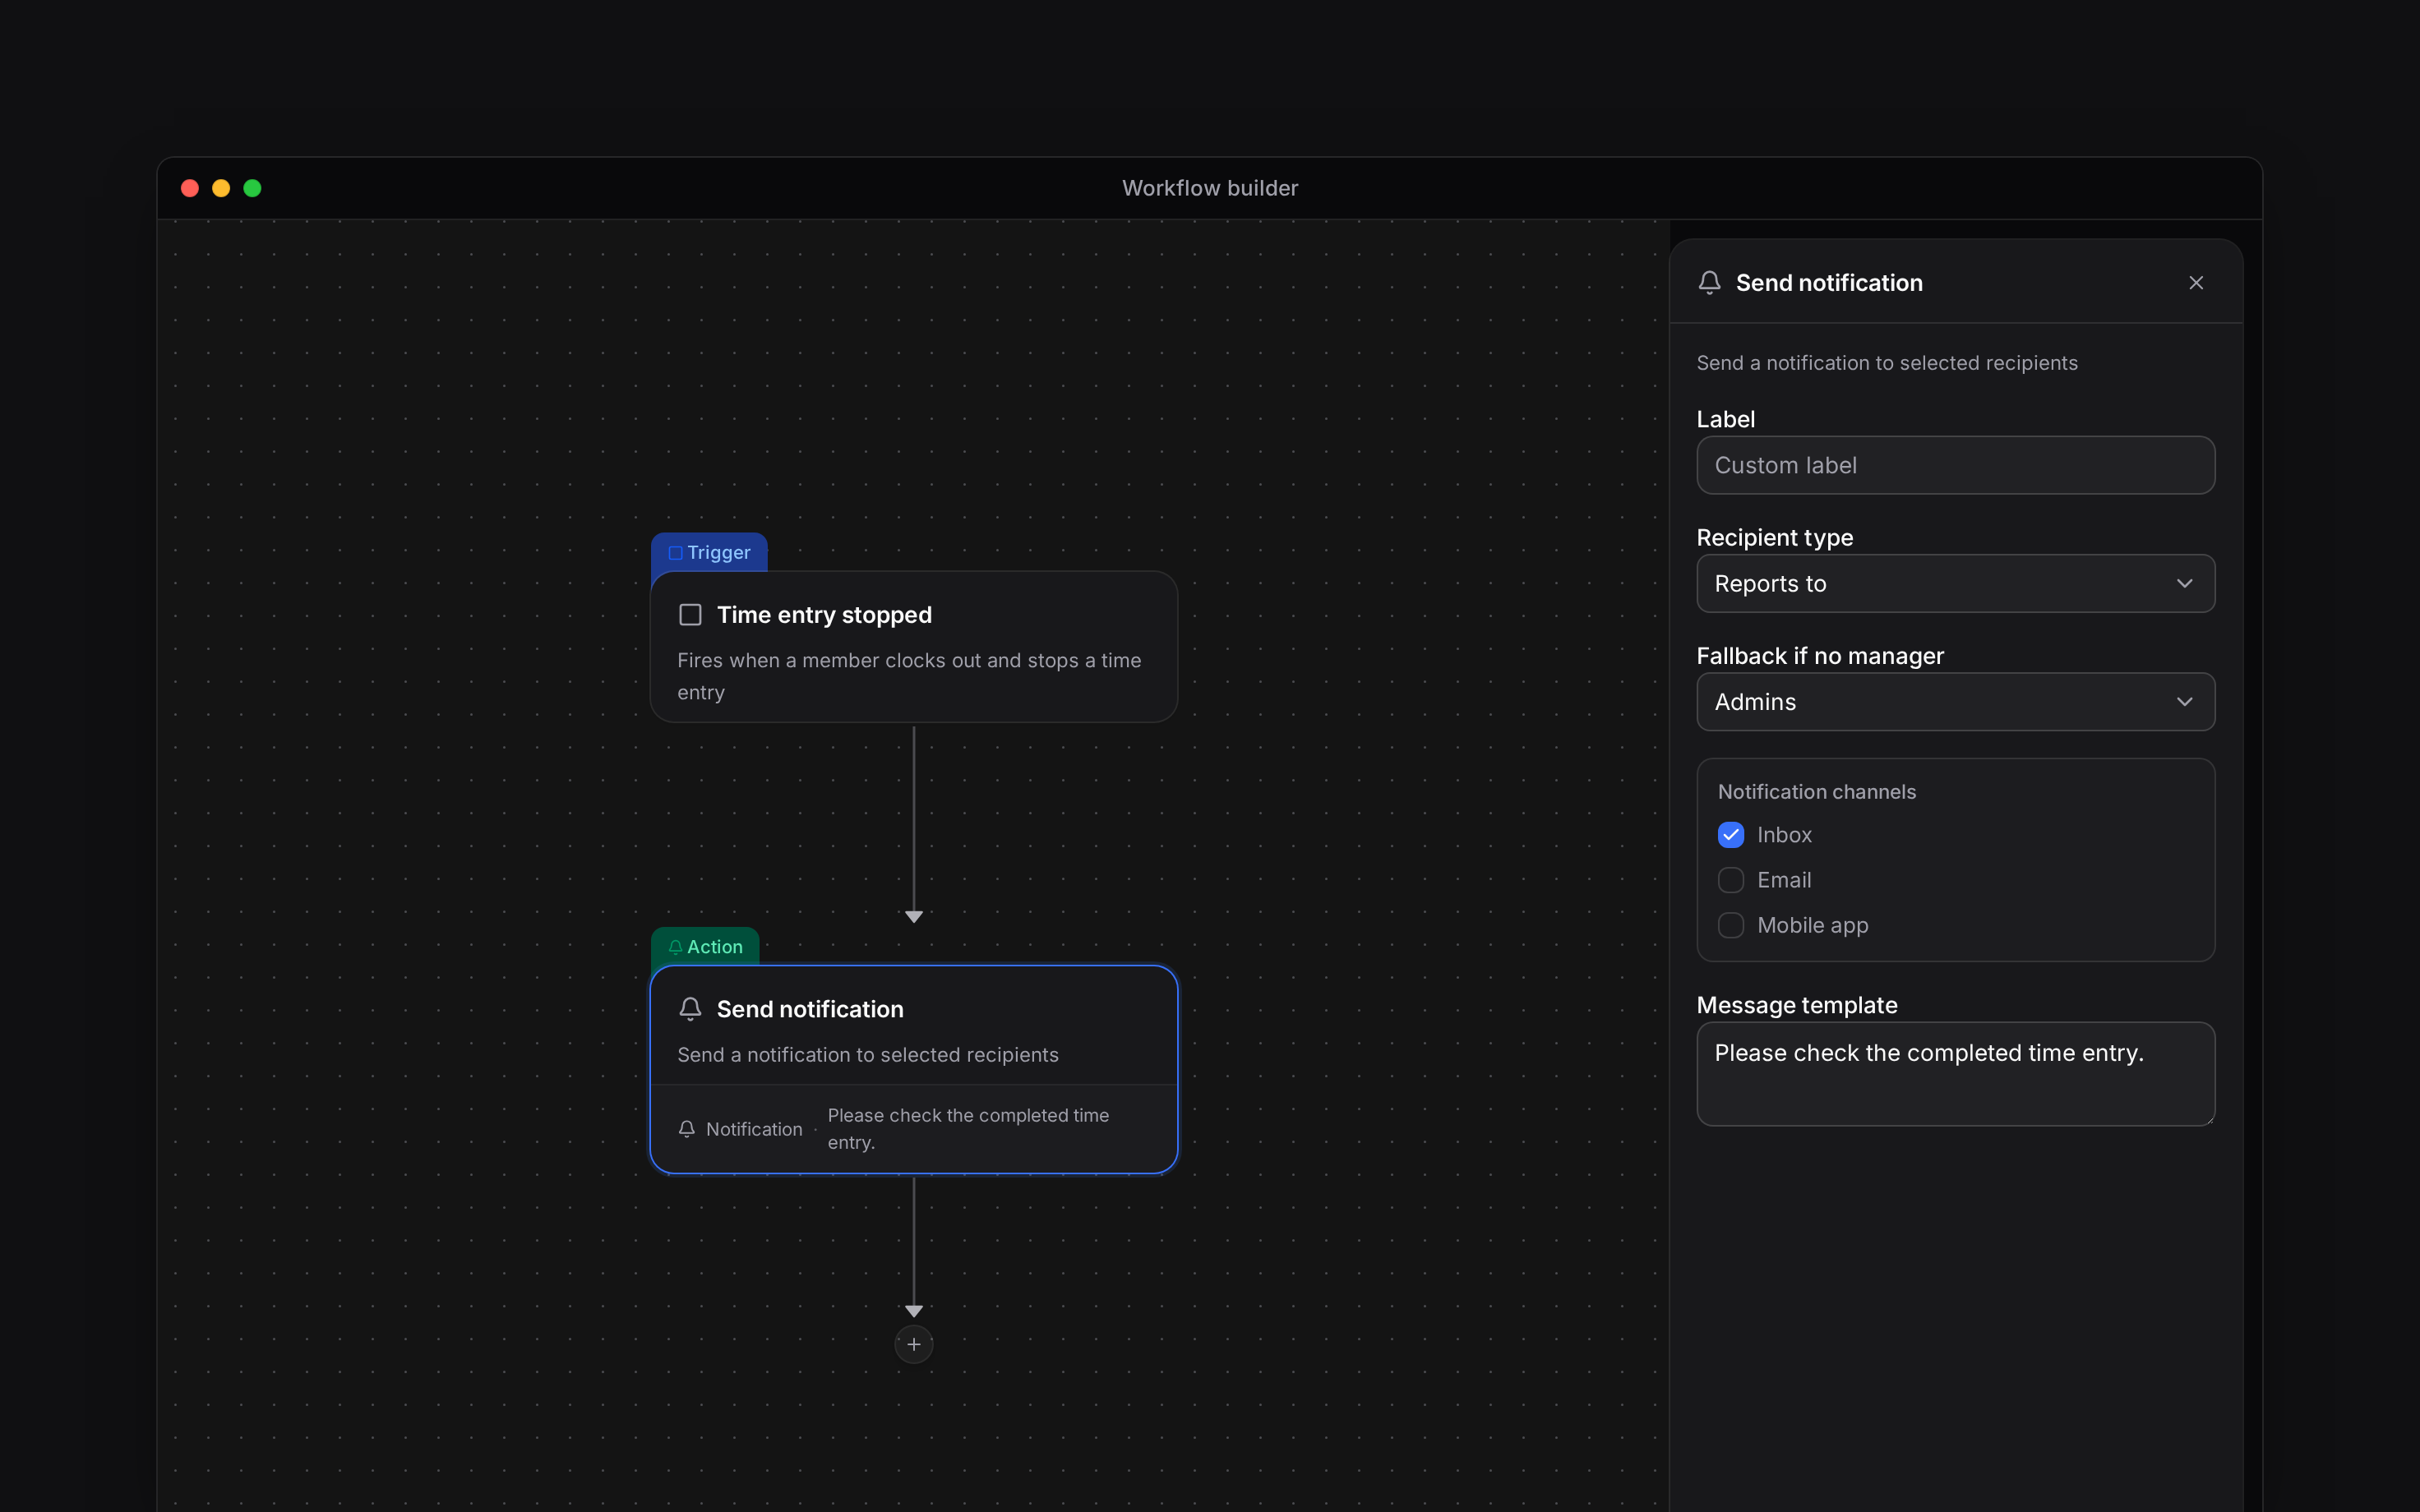Viewport: 2420px width, 1512px height.
Task: Open the Recipient type dropdown
Action: pos(1955,583)
